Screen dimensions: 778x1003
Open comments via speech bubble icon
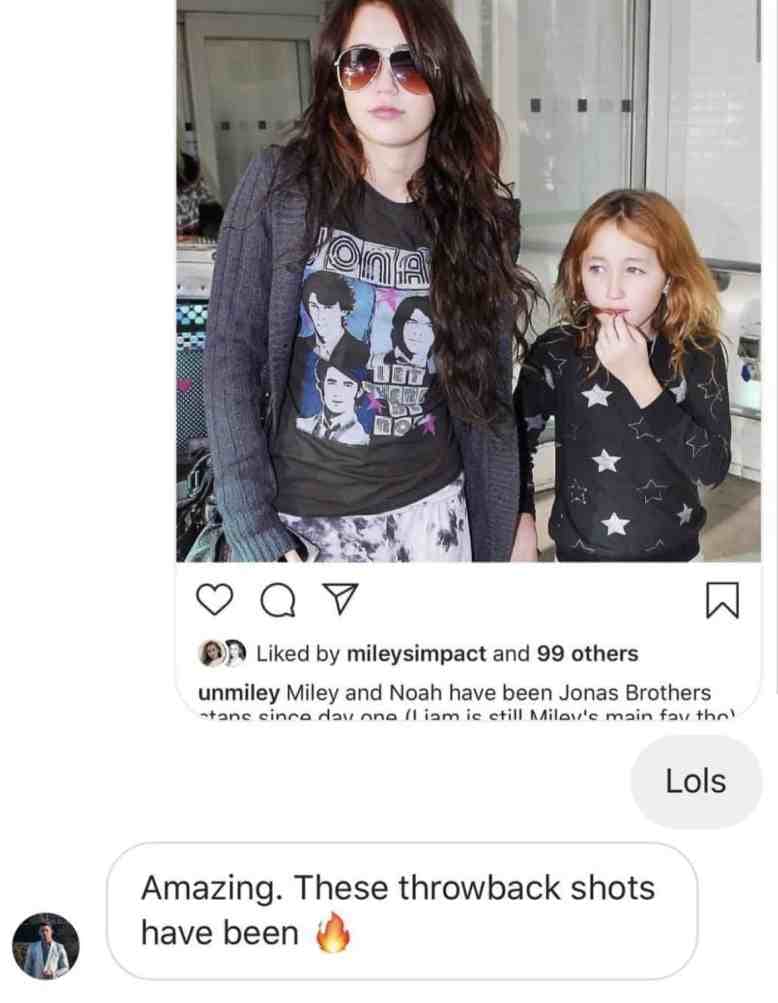(x=278, y=600)
